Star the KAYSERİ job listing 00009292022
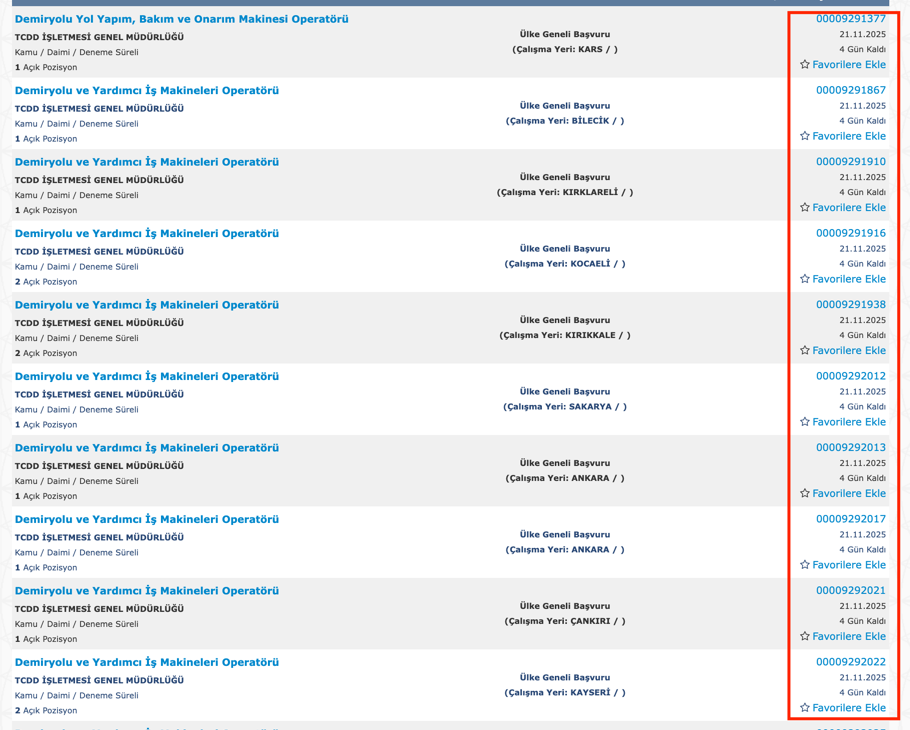910x730 pixels. (805, 708)
